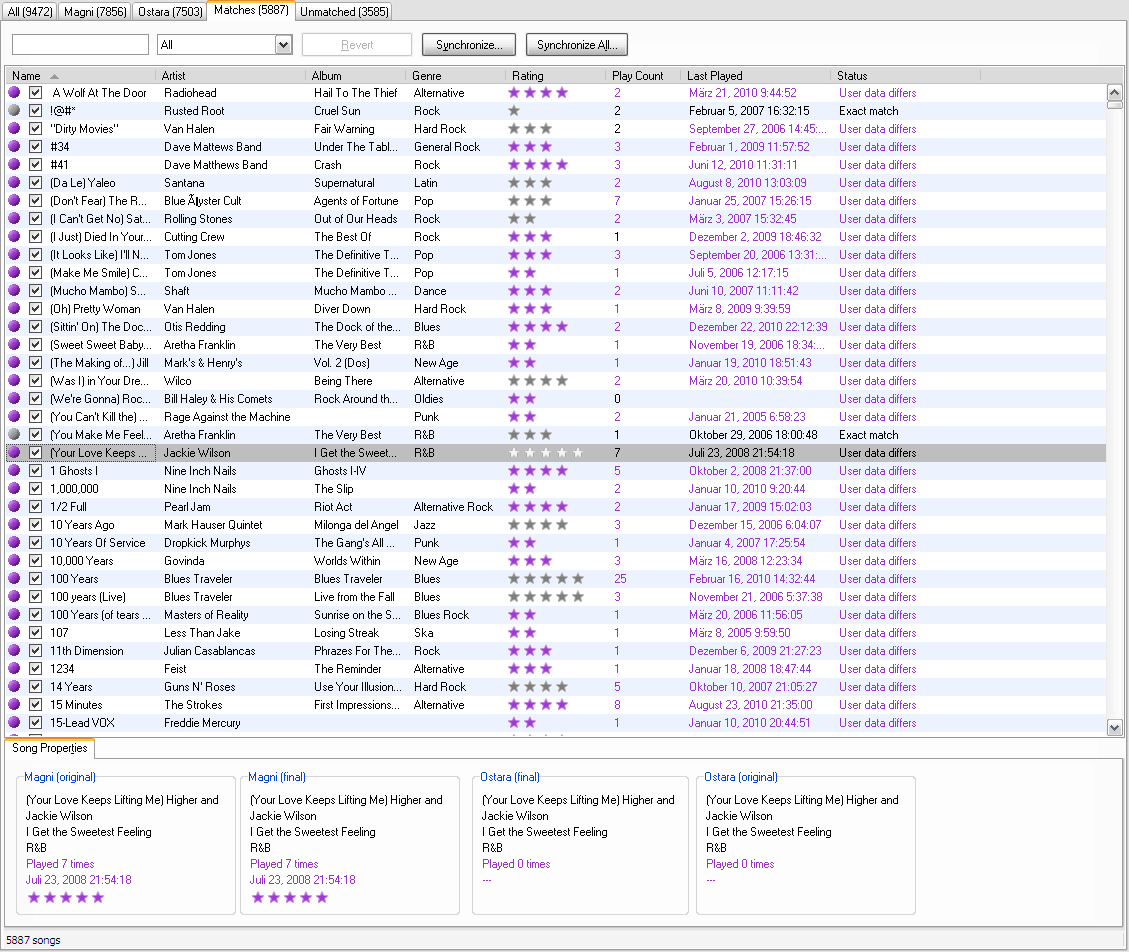
Task: Switch to the Magni (7856) tab
Action: [95, 12]
